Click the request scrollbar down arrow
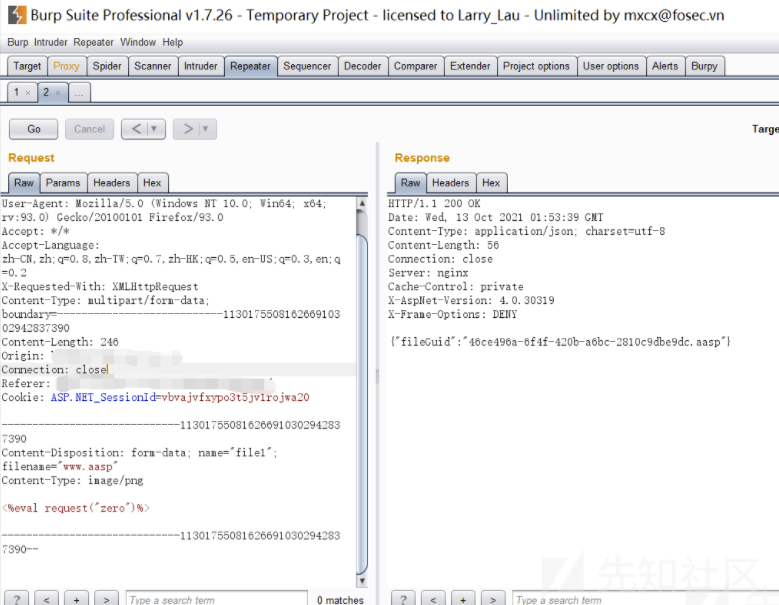779x605 pixels. coord(362,581)
